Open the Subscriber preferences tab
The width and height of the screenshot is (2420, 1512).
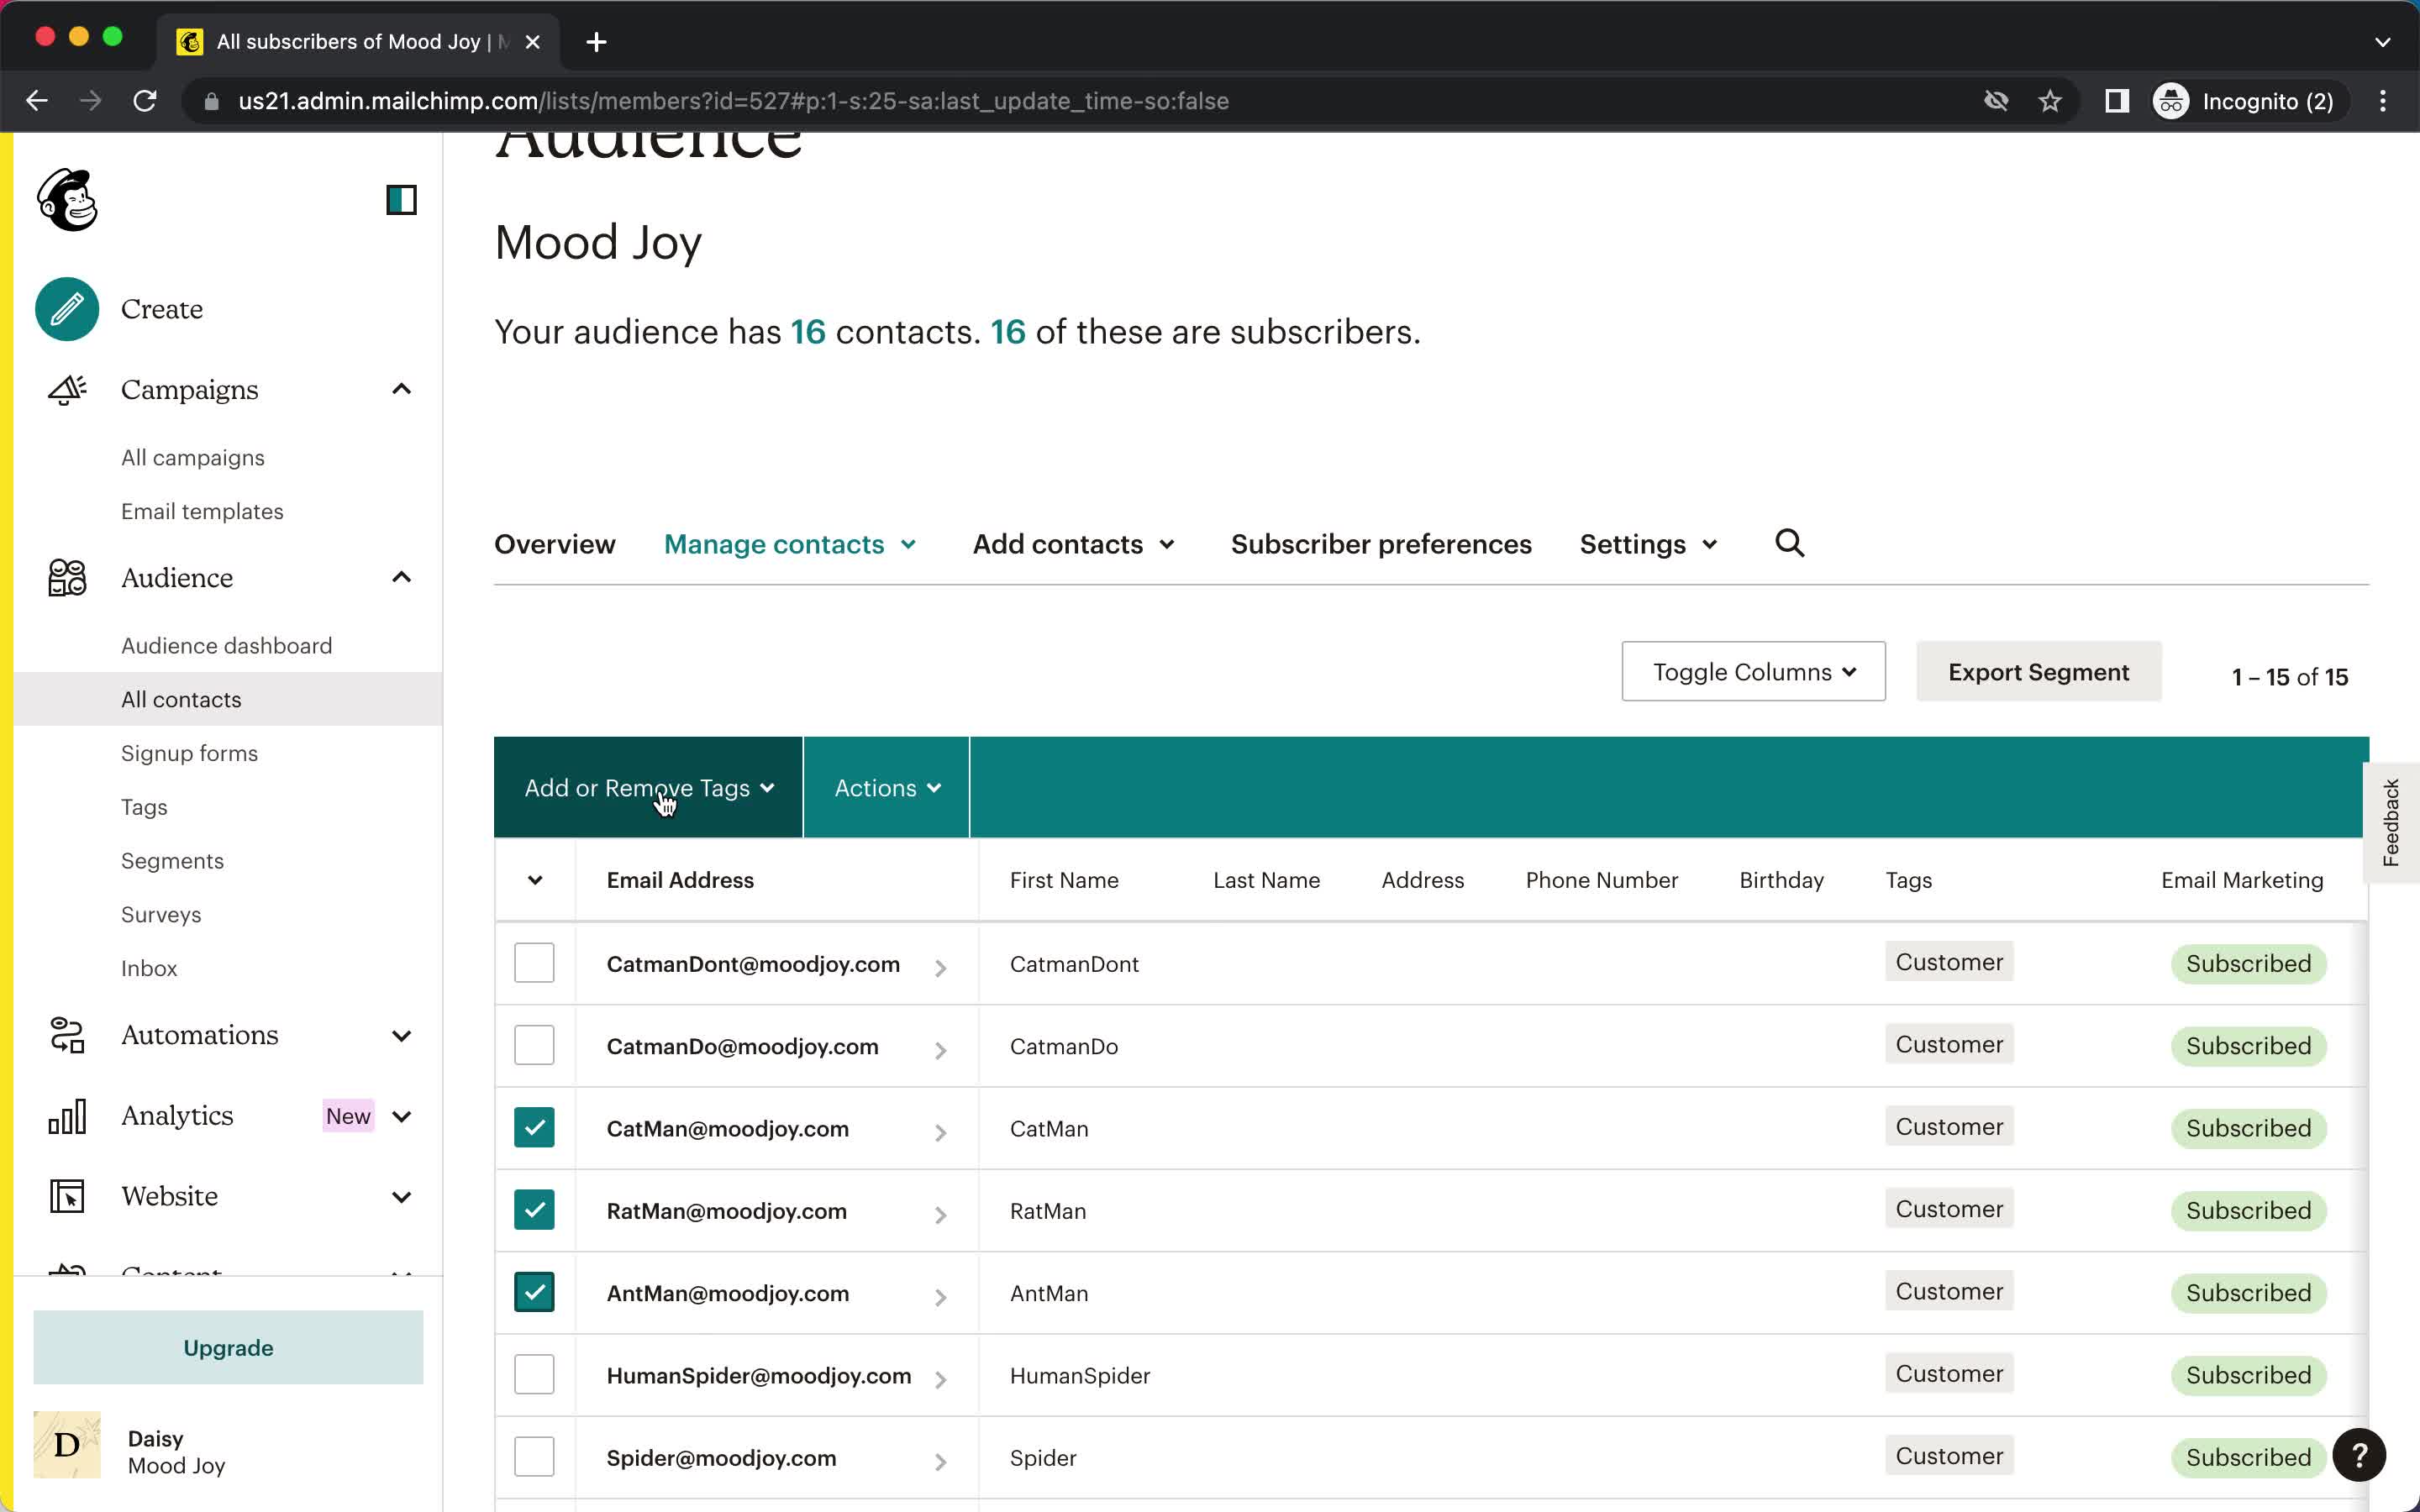pos(1380,543)
